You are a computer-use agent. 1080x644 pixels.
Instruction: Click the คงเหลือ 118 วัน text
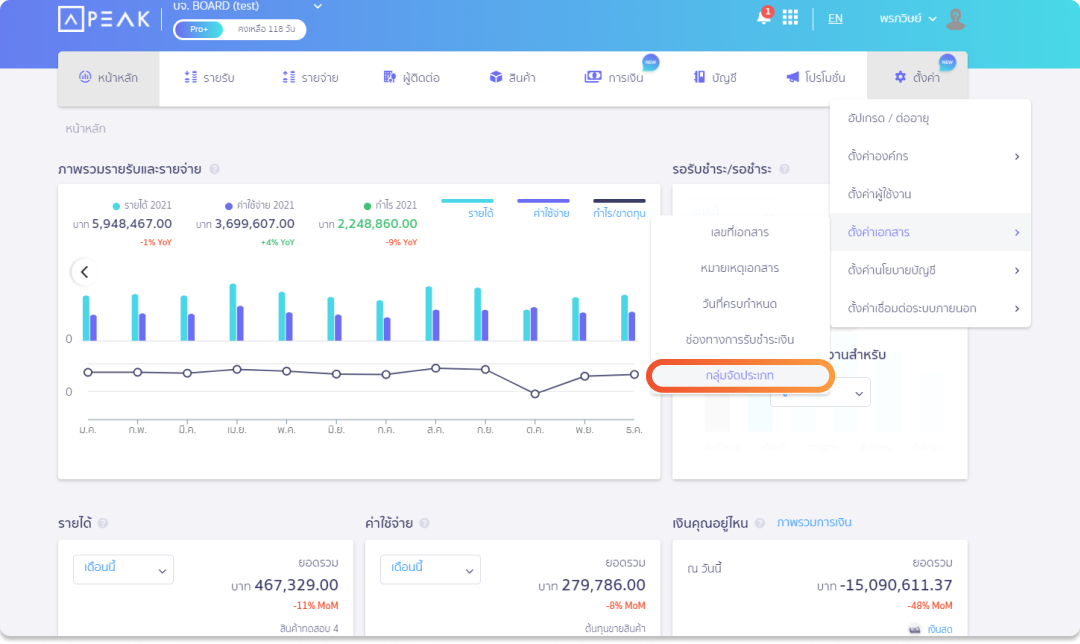266,29
